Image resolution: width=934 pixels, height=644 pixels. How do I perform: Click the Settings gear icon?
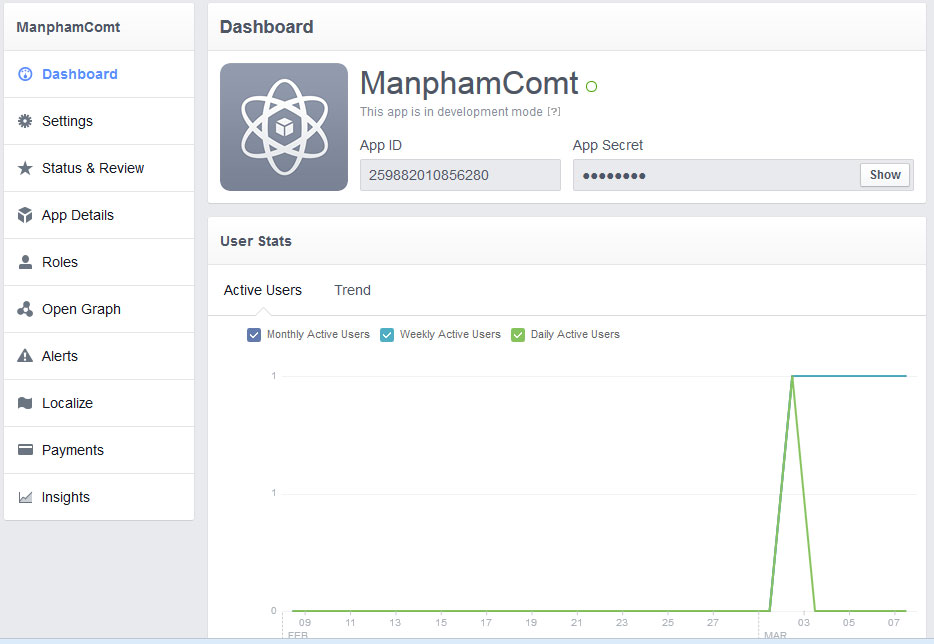tap(25, 121)
